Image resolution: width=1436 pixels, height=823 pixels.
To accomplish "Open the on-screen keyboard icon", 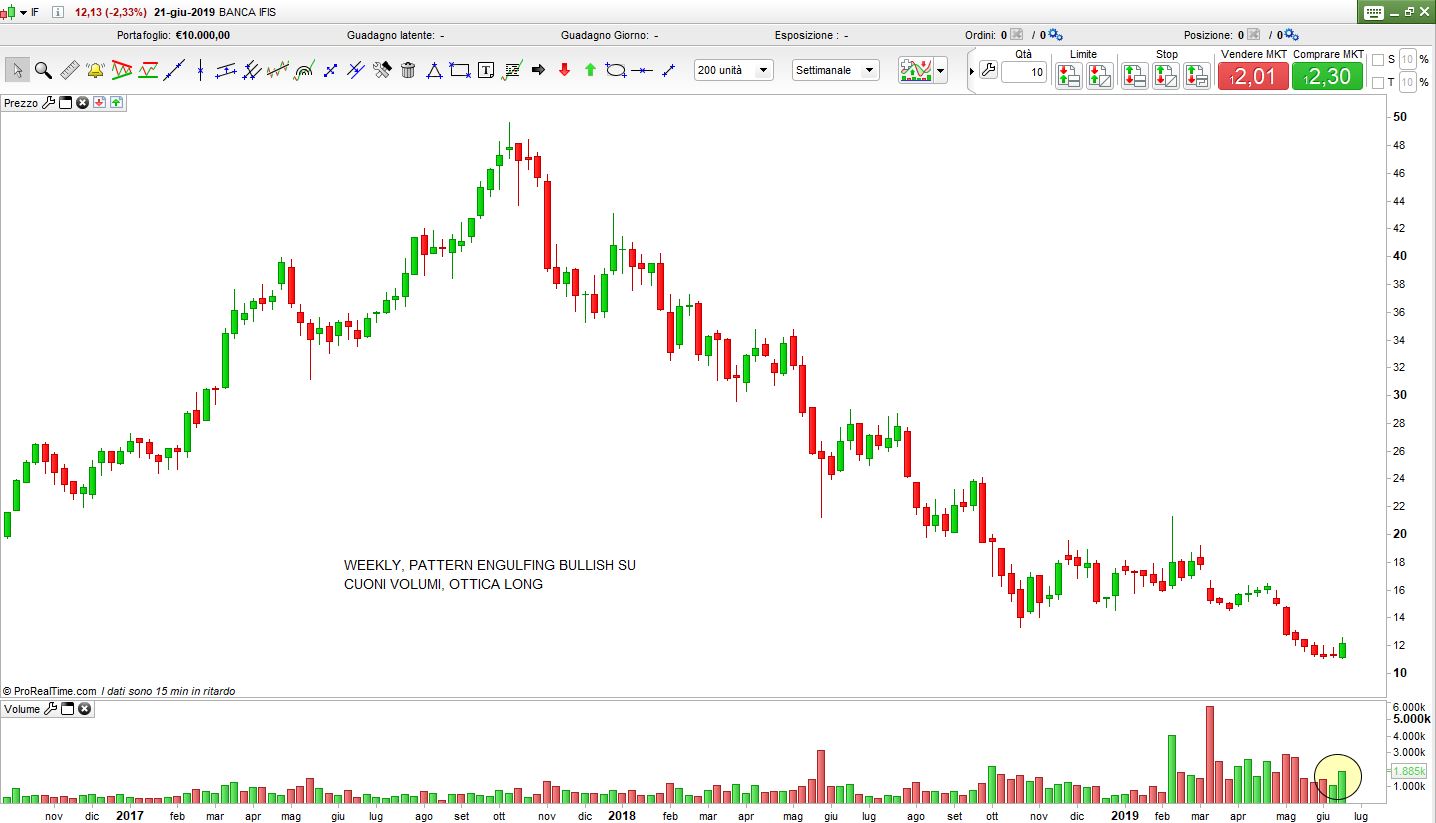I will (1373, 12).
